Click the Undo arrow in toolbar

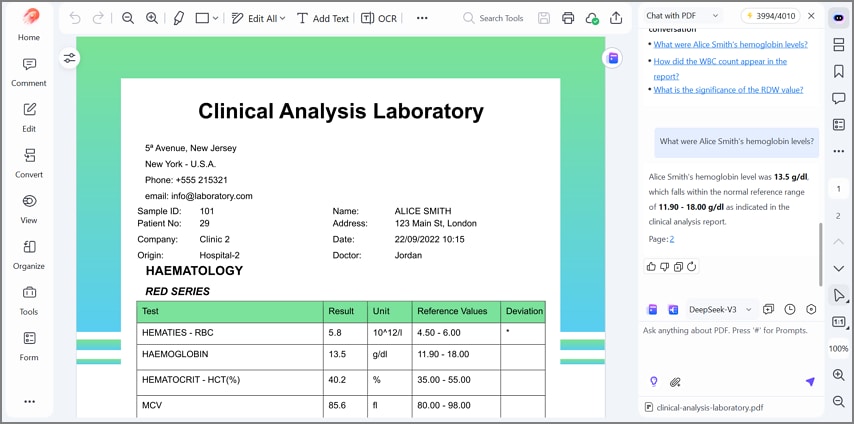pos(75,18)
